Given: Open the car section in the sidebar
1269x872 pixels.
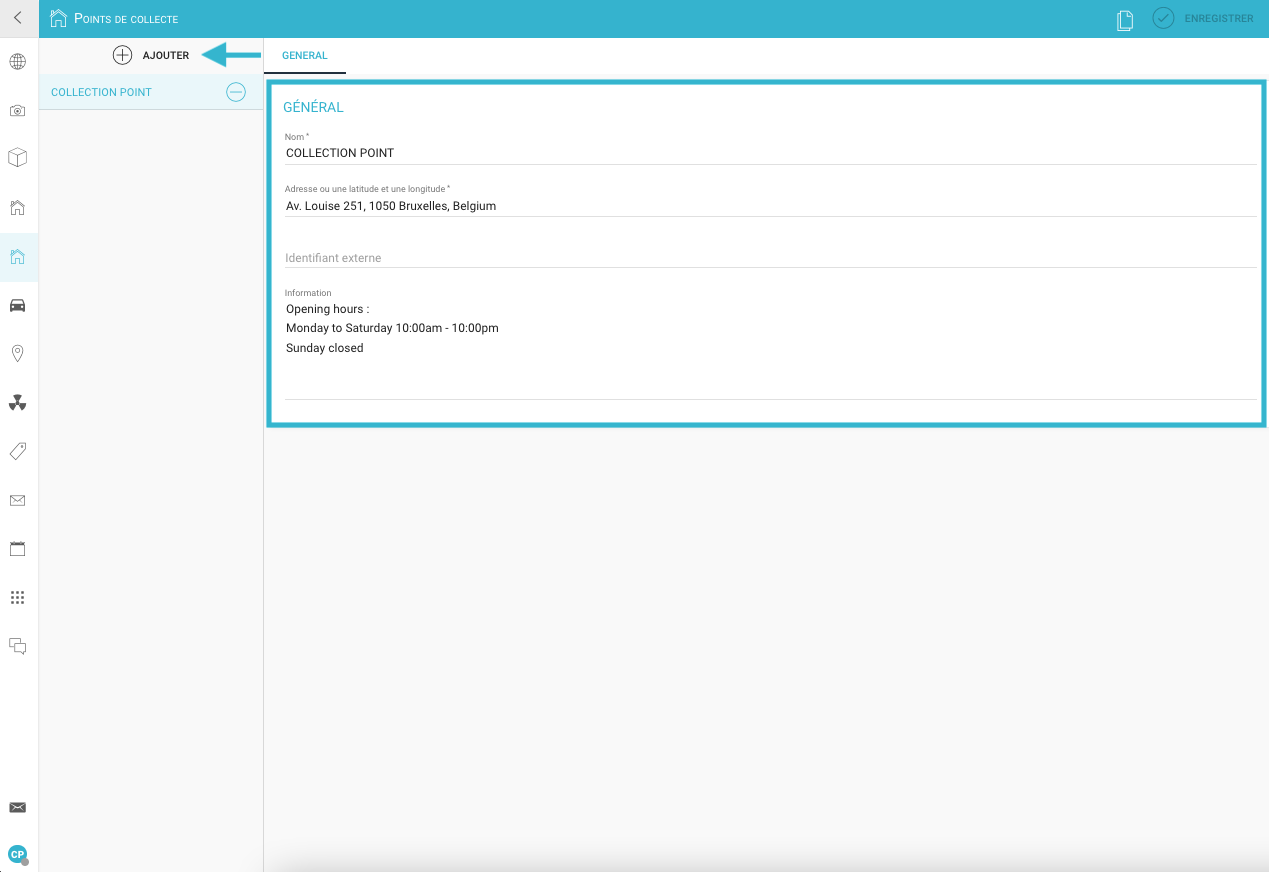Looking at the screenshot, I should click(17, 305).
